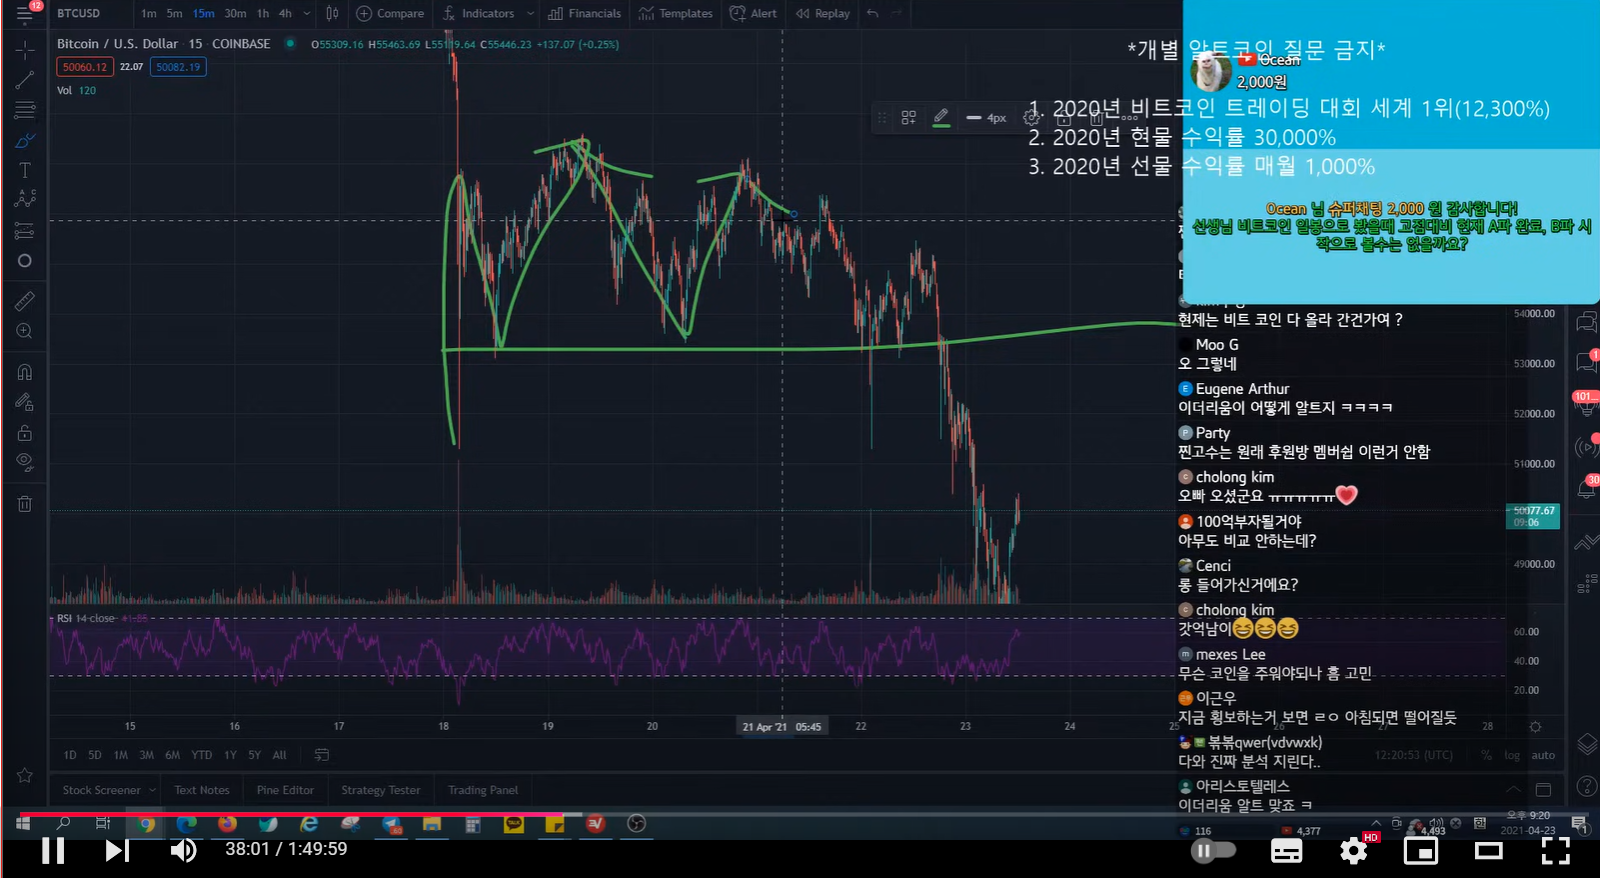Set chart range to 1D
Viewport: 1600px width, 878px height.
[x=70, y=755]
